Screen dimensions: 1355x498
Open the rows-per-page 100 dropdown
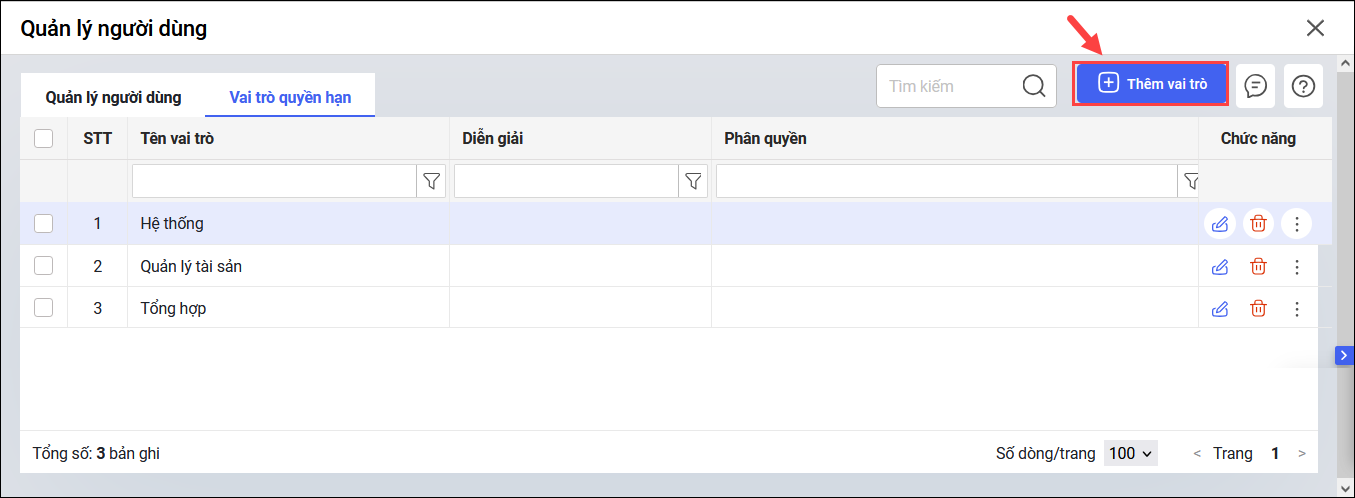point(1131,453)
